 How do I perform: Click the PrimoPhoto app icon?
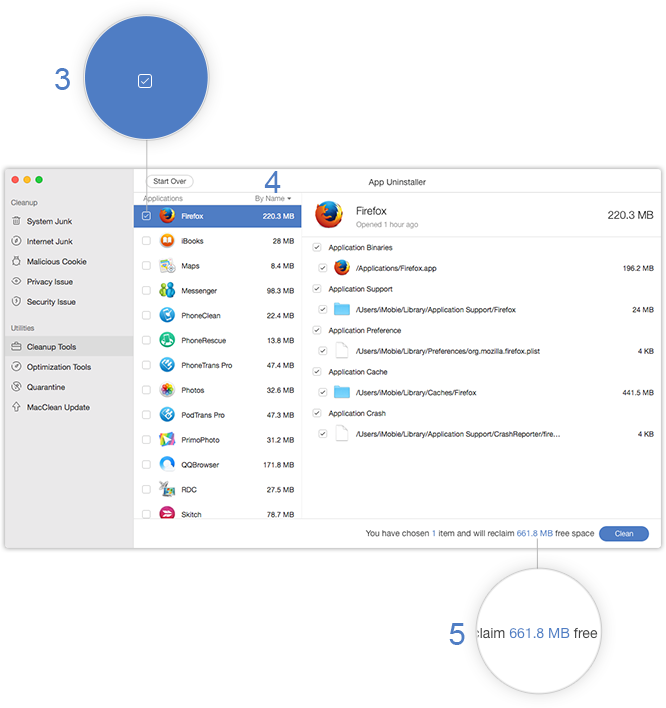pos(167,439)
